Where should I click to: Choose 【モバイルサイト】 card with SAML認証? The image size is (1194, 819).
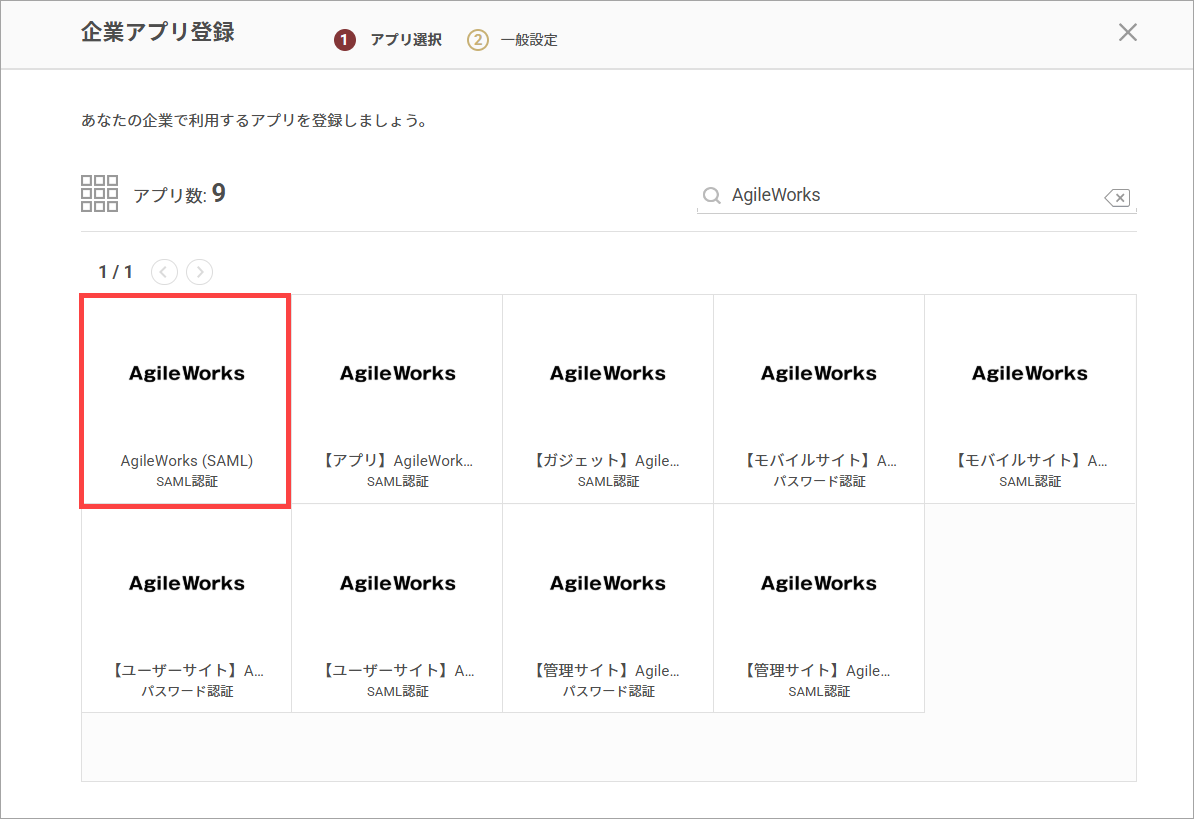click(1030, 400)
